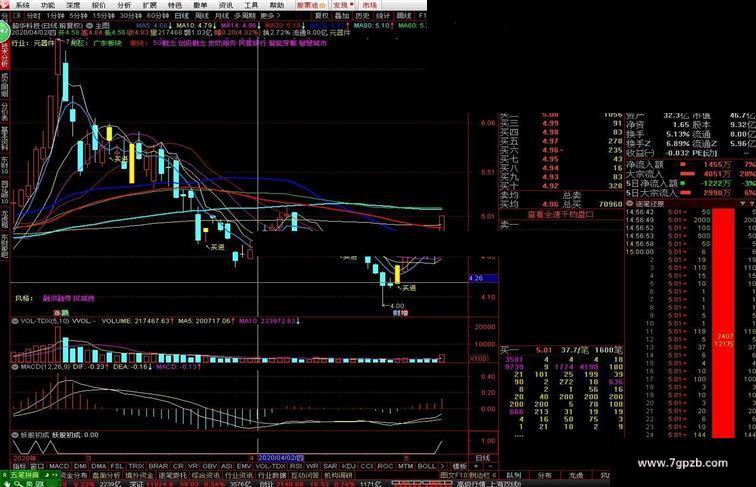Viewport: 756px width, 487px height.
Task: Click the plus zoom-in button beside 模板
Action: [x=476, y=467]
